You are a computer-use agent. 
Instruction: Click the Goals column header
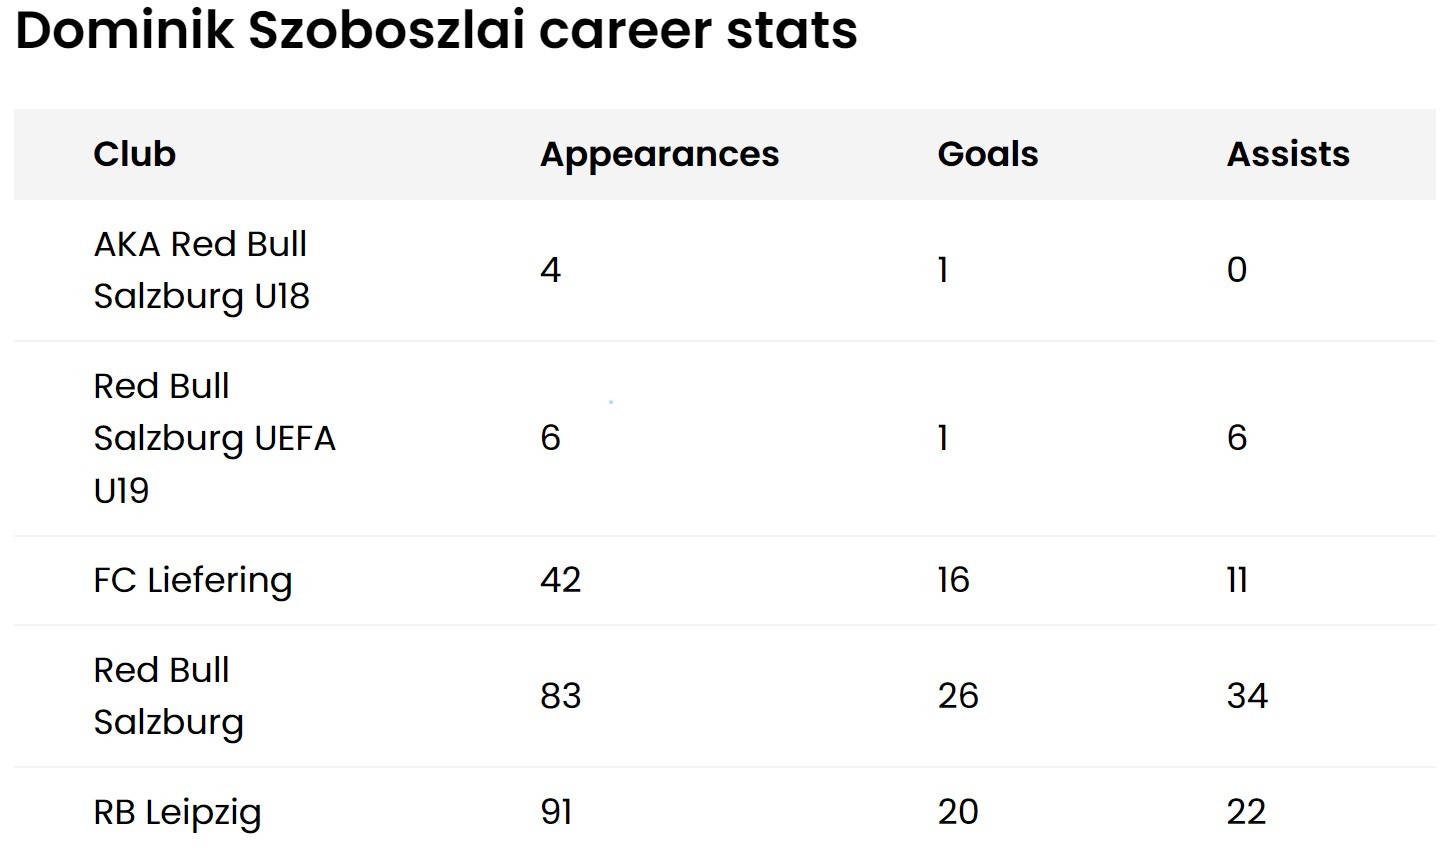coord(987,154)
